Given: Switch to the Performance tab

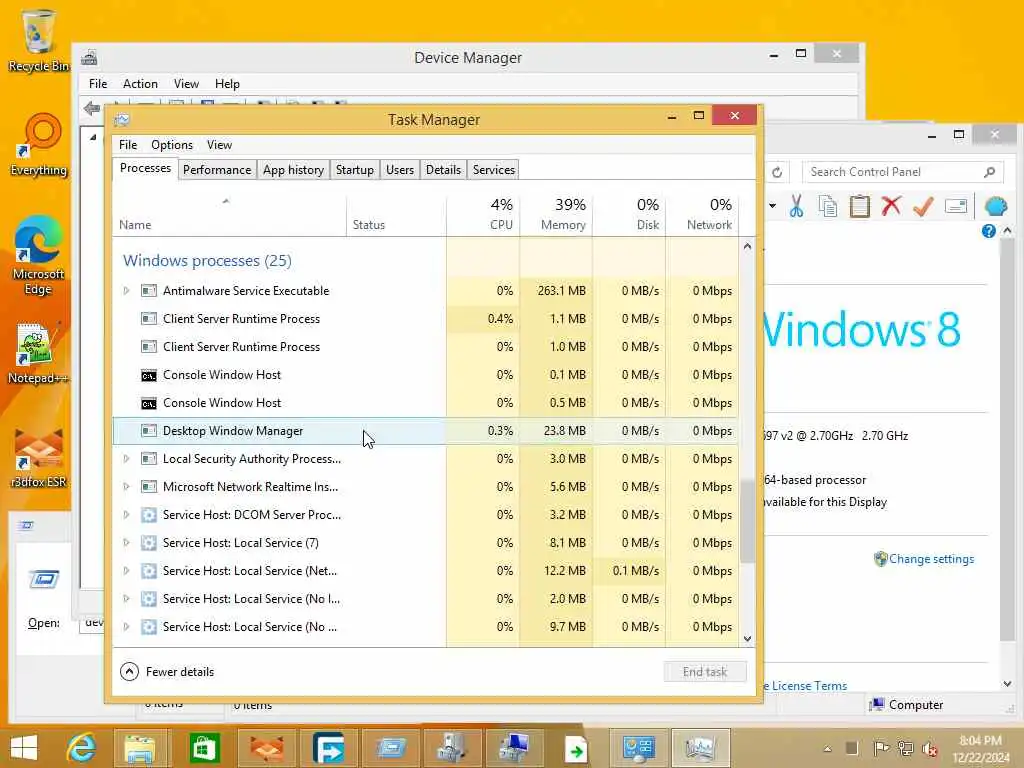Looking at the screenshot, I should pos(217,170).
